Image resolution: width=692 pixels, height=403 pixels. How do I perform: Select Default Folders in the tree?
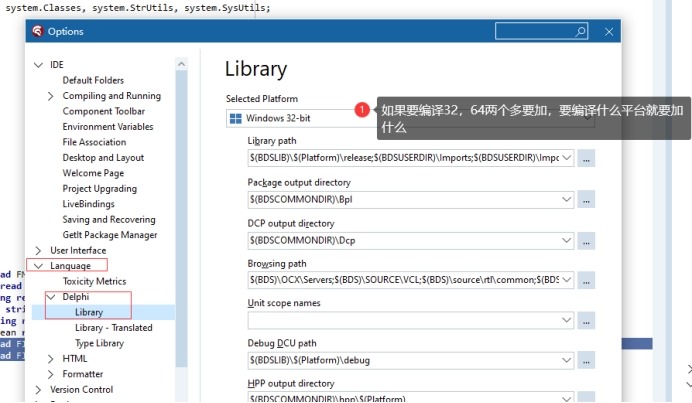(93, 80)
